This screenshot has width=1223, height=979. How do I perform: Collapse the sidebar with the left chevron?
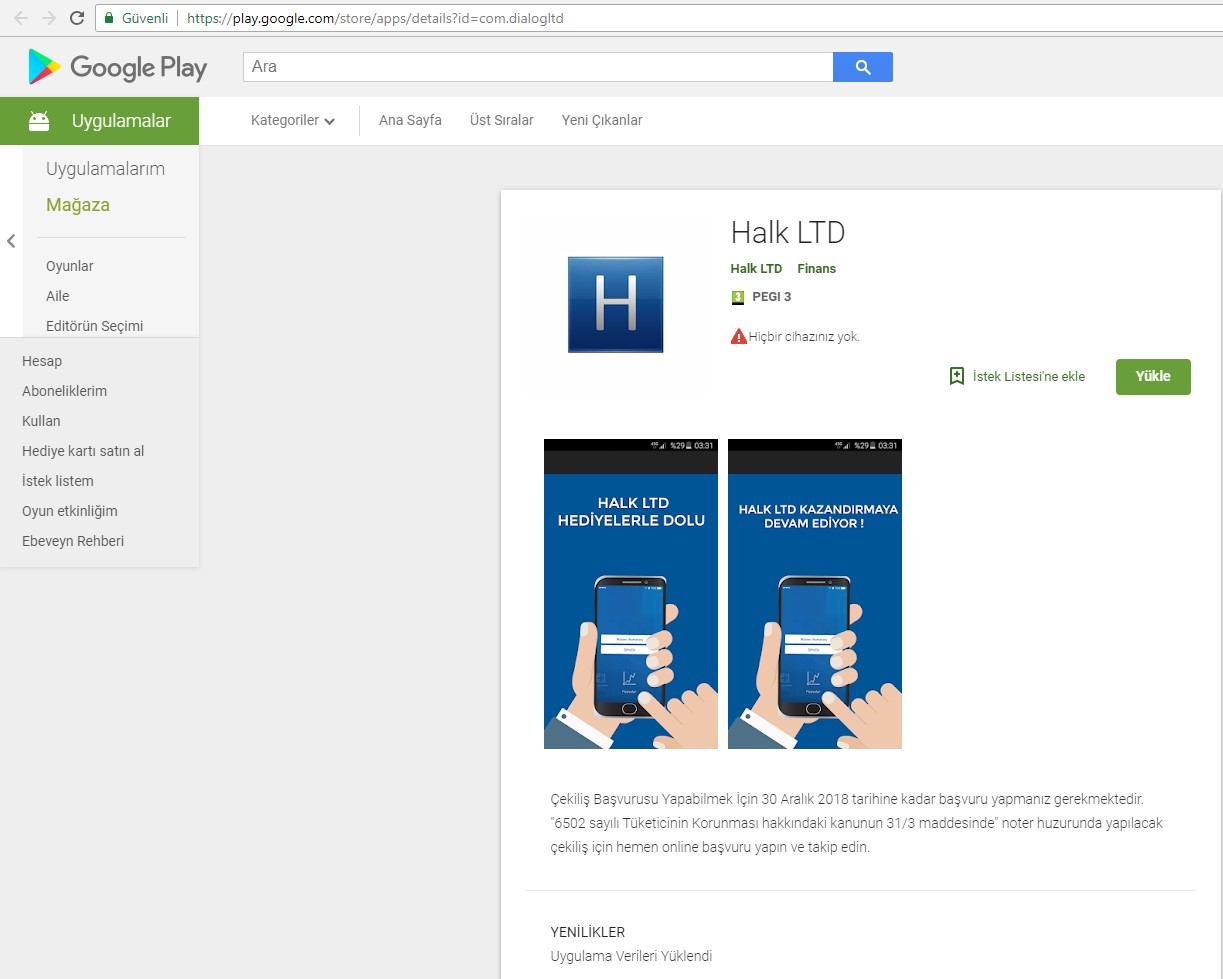(11, 241)
